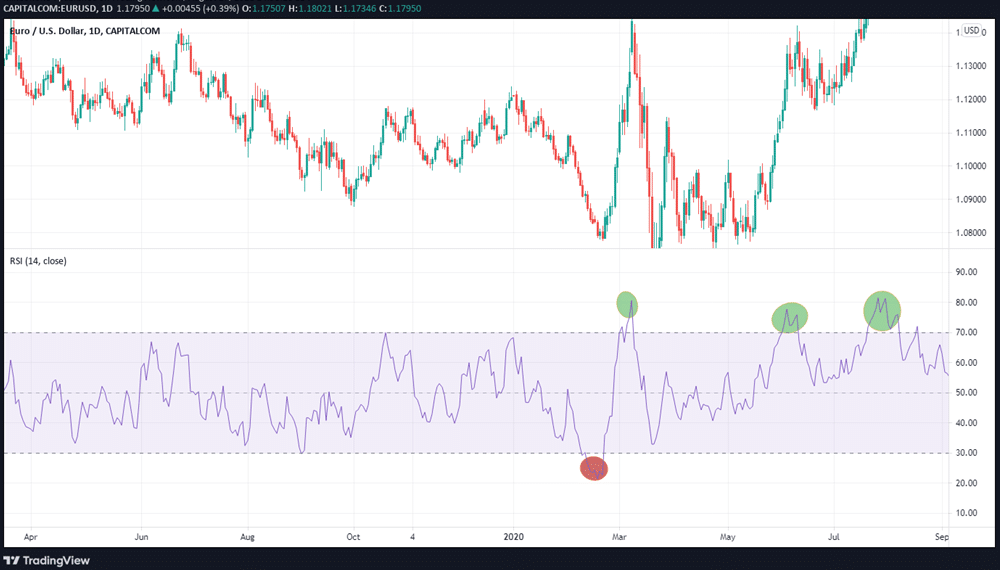Click the Oct label on time axis
Image resolution: width=1000 pixels, height=570 pixels.
coord(352,536)
